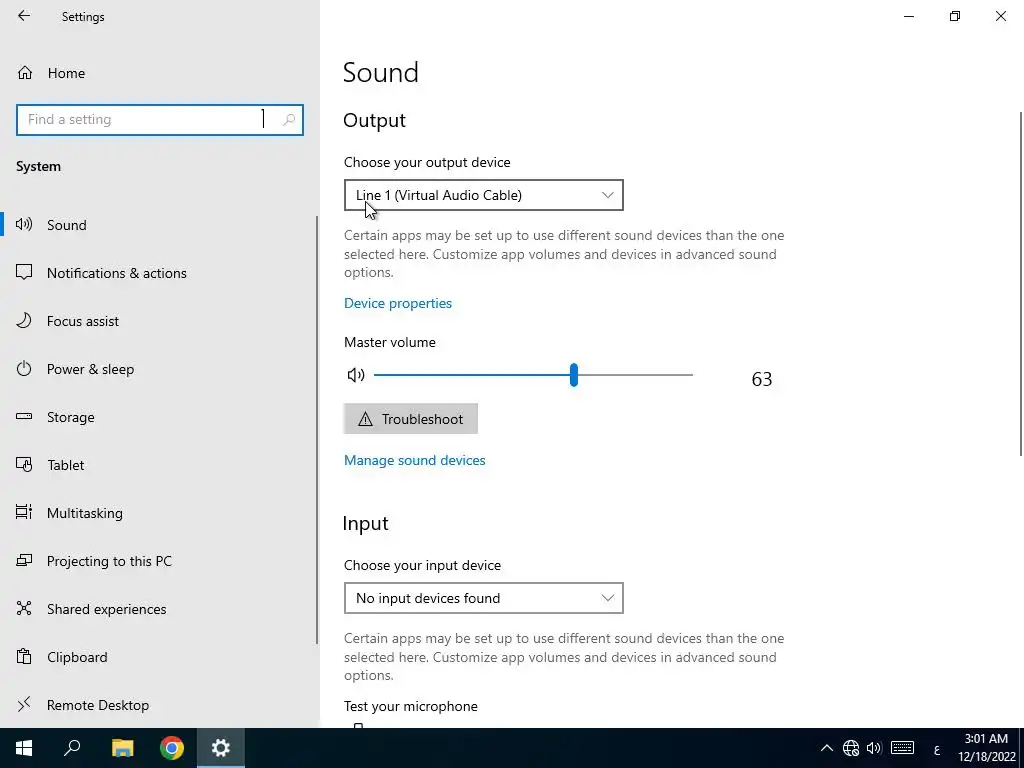
Task: Click the Power & sleep icon
Action: [x=24, y=368]
